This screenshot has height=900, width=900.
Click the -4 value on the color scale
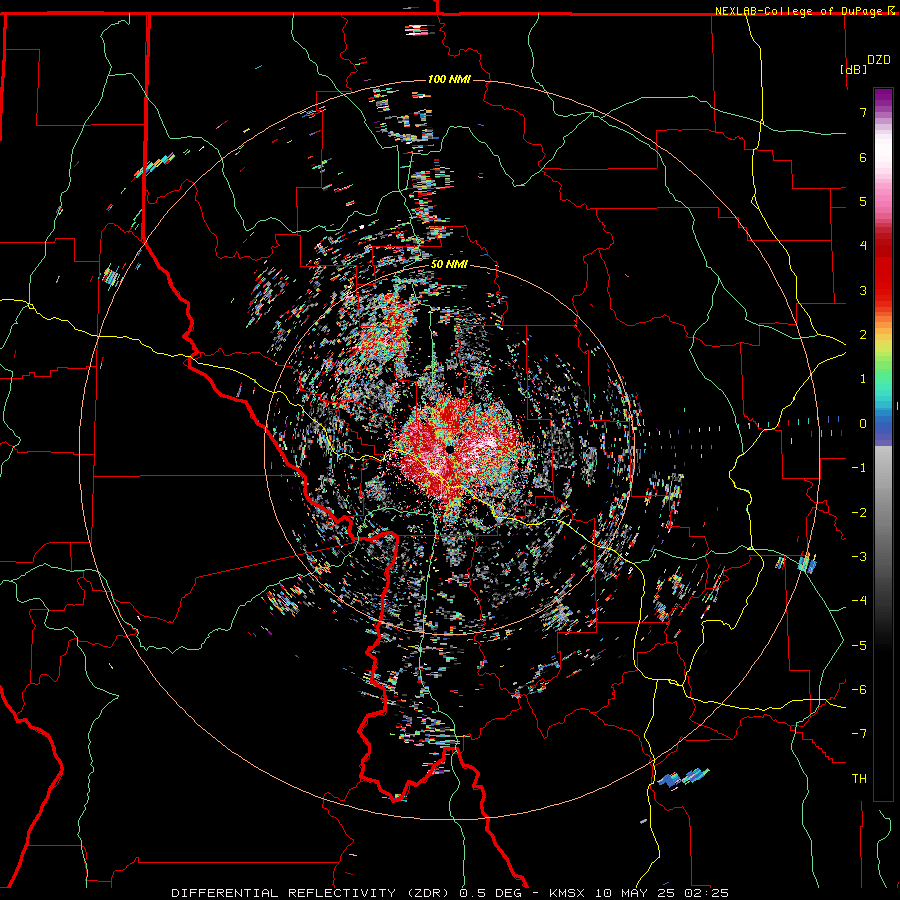tap(859, 601)
